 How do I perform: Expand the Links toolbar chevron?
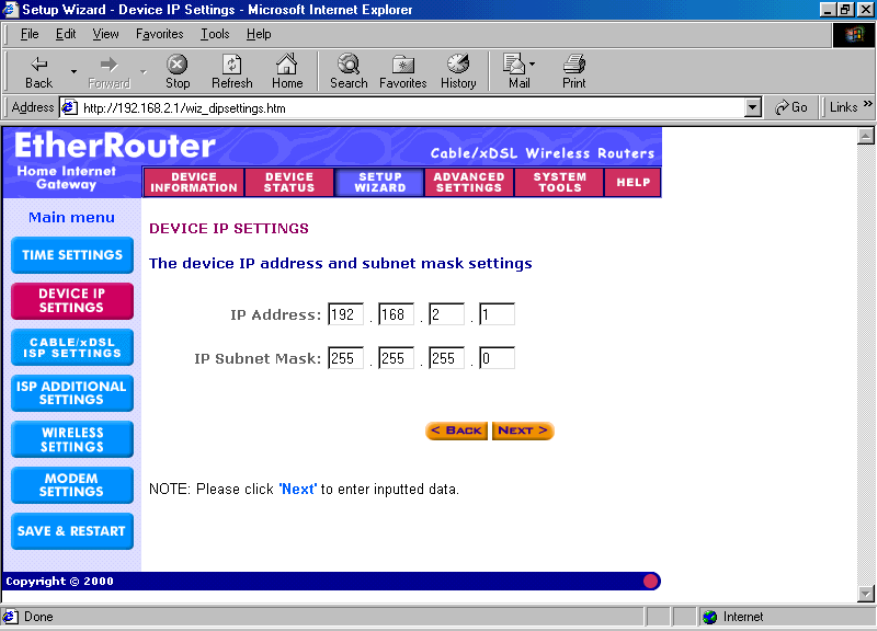(867, 103)
